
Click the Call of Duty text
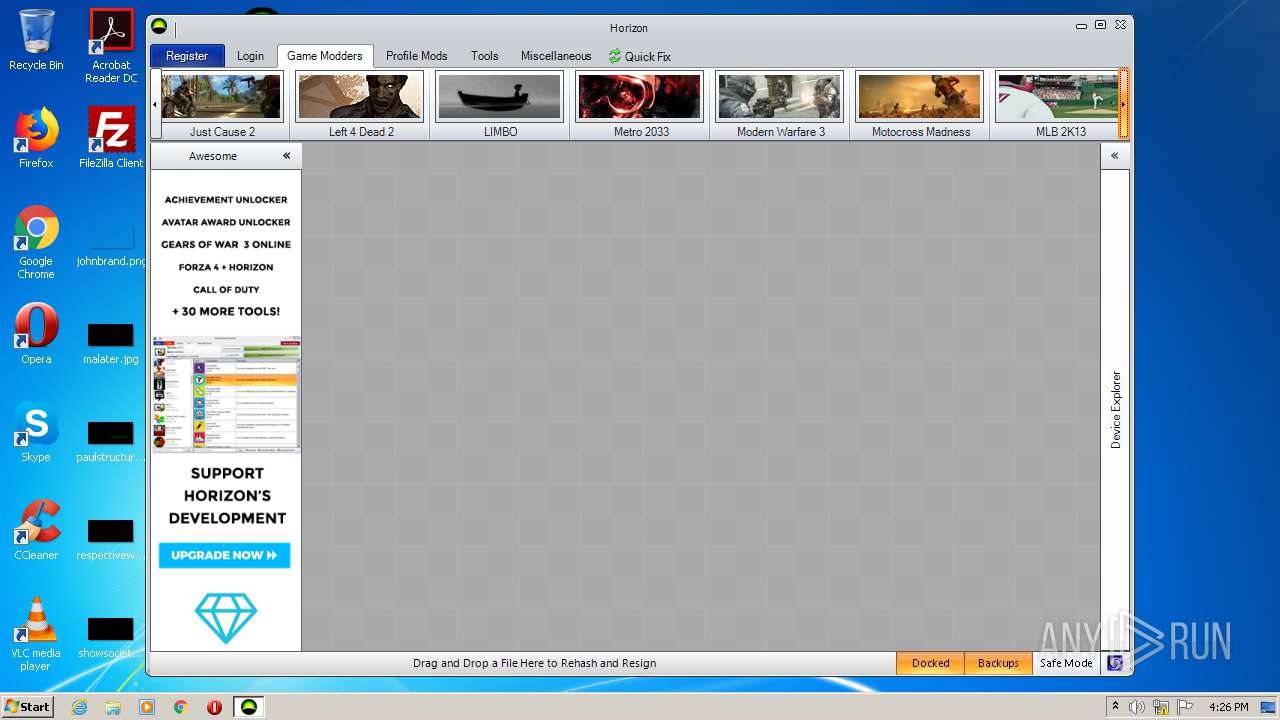point(226,289)
